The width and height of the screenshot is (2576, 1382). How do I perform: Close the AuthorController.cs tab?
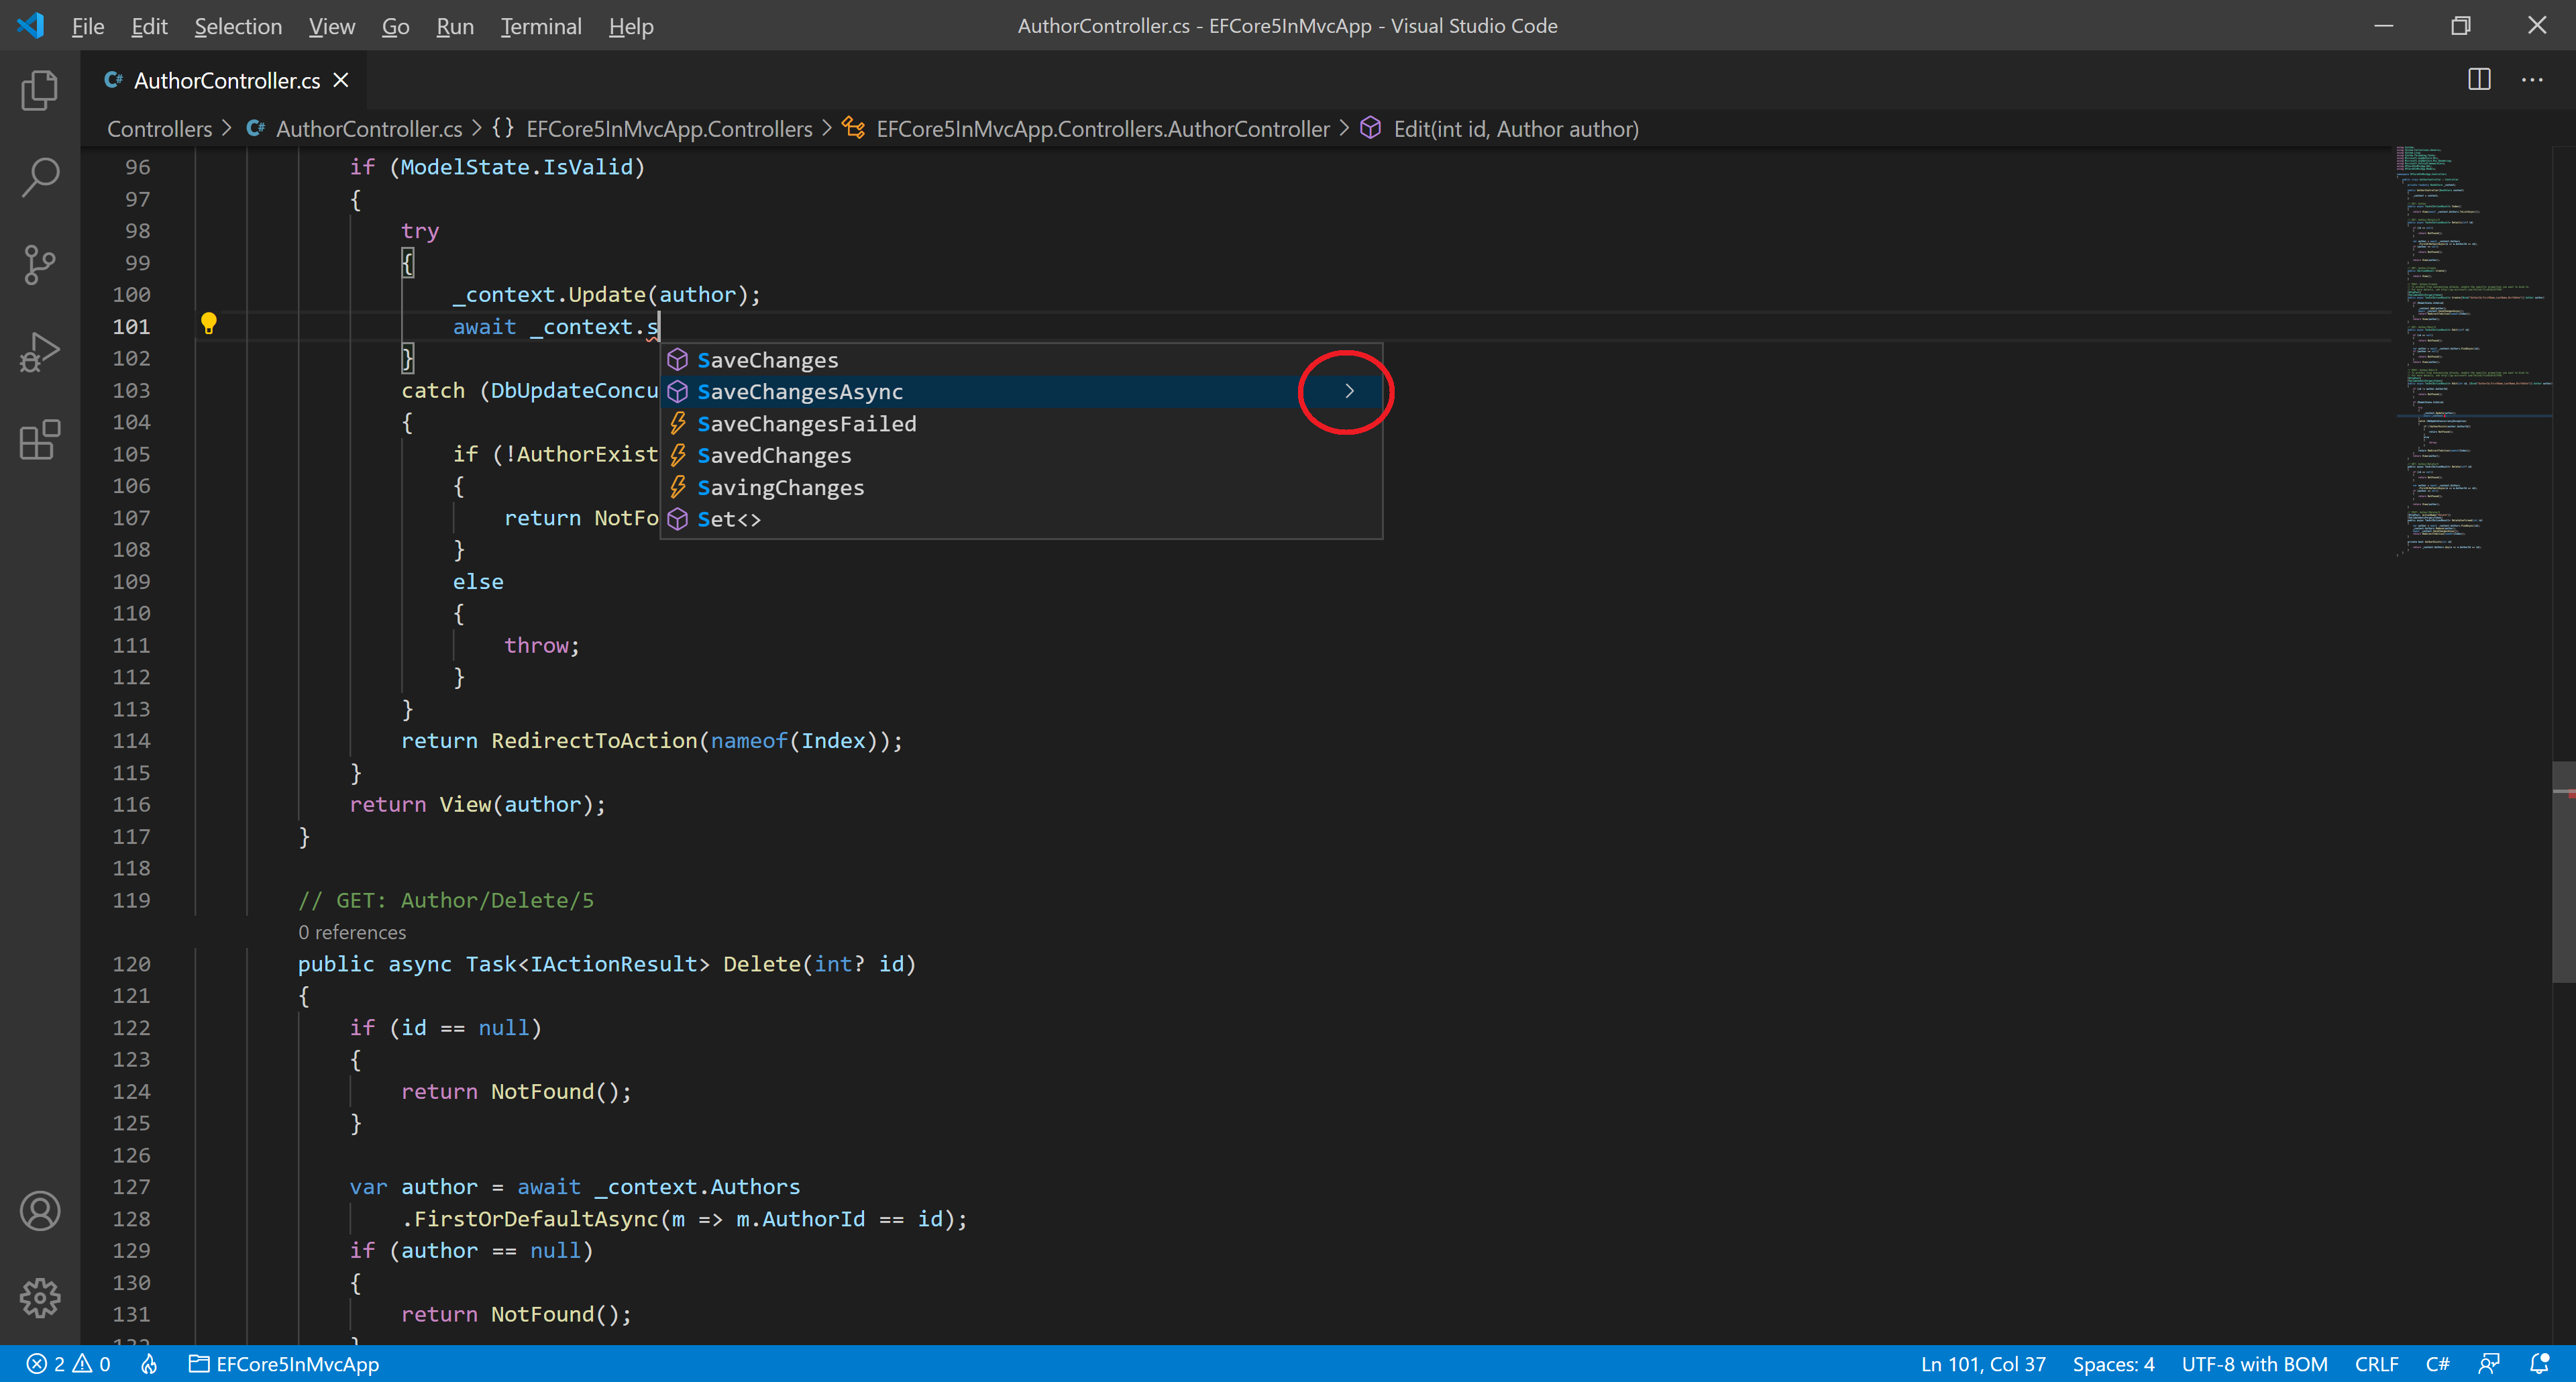pos(341,80)
